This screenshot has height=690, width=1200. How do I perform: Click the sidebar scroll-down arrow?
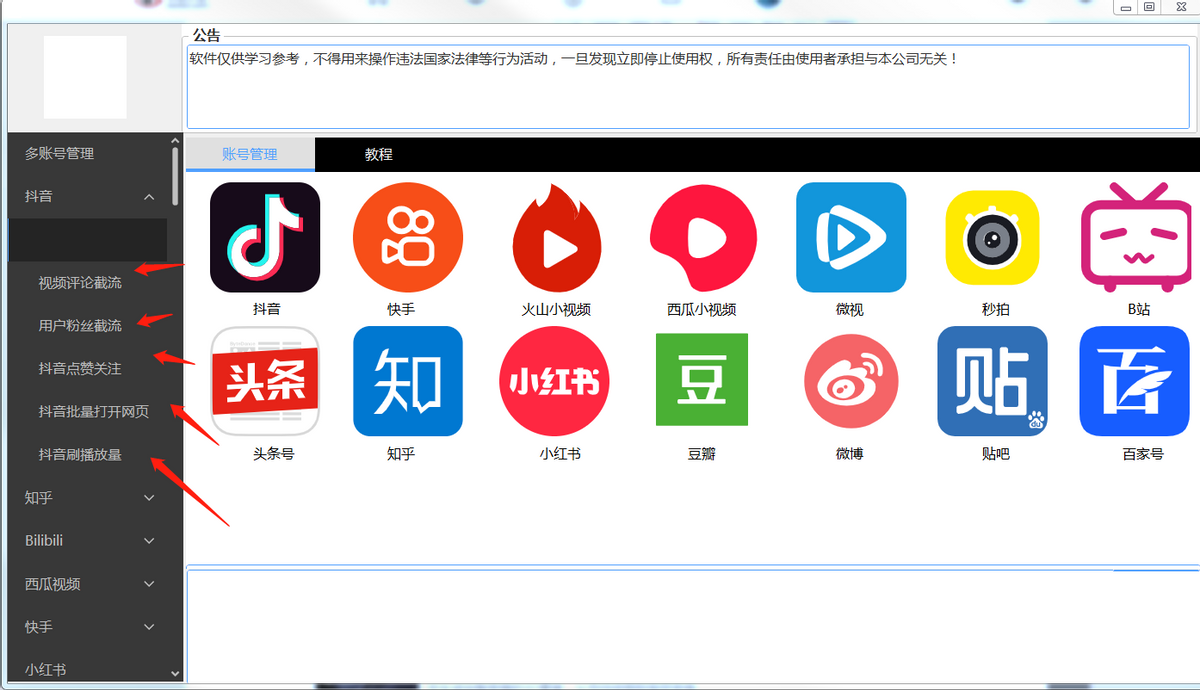coord(176,675)
